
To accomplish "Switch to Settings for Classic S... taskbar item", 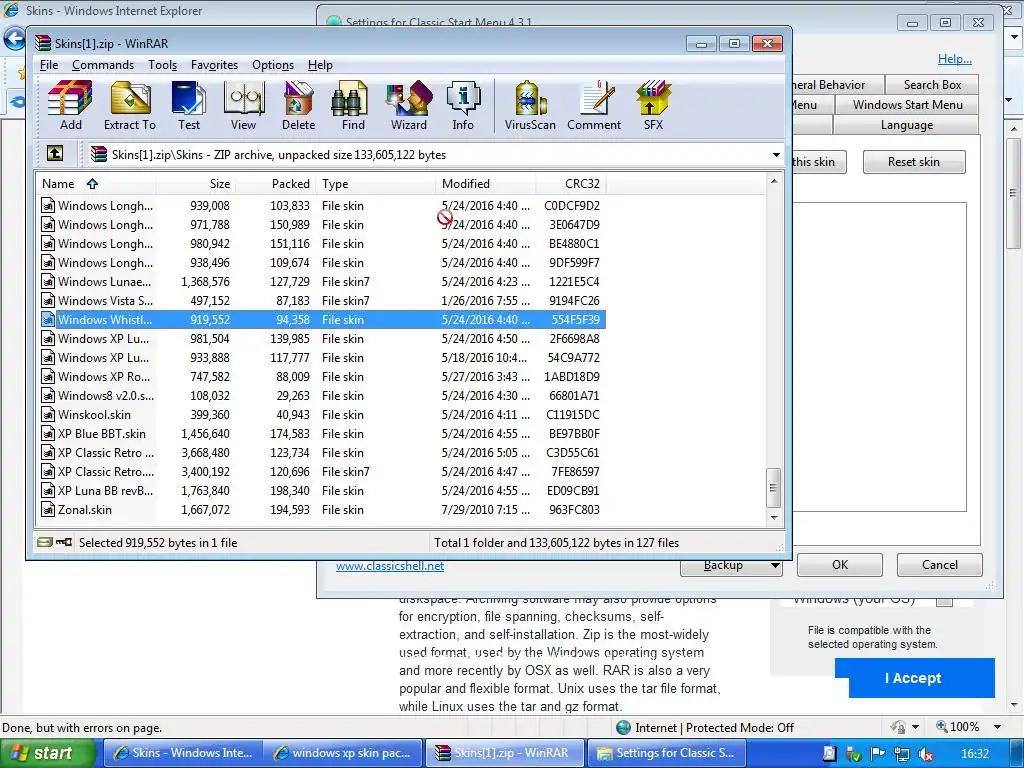I will tap(666, 753).
